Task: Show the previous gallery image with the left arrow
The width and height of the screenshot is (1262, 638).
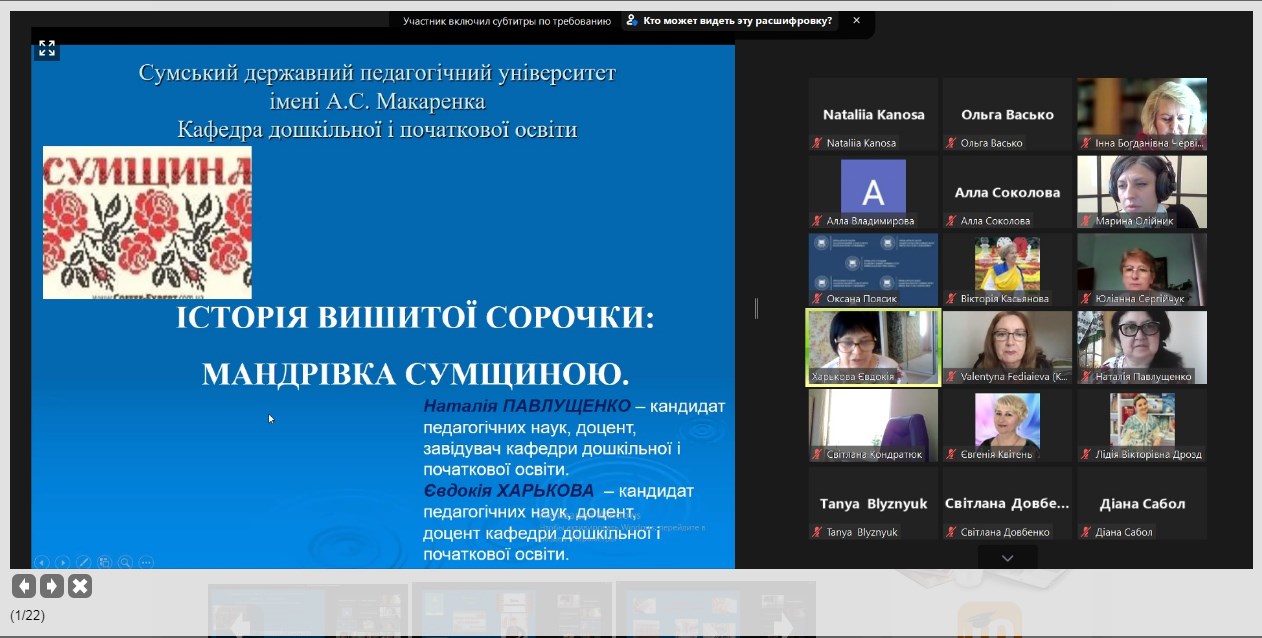Action: [24, 586]
